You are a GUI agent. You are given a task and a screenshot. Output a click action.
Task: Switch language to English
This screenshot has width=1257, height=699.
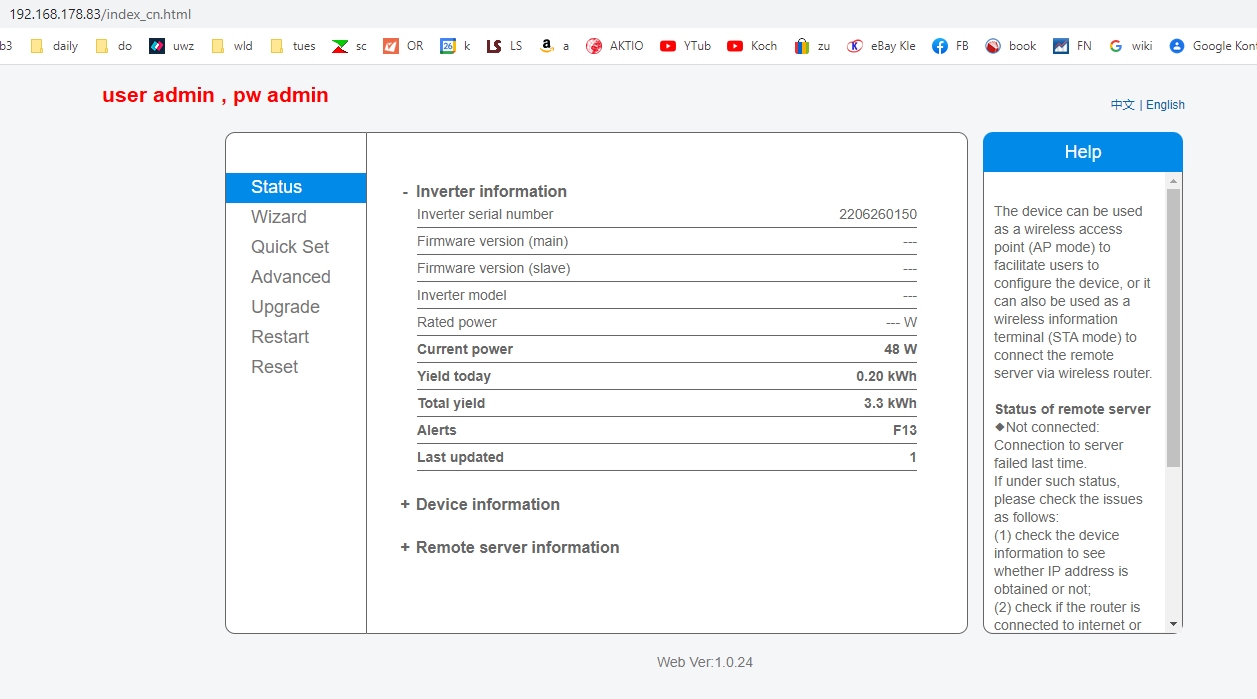(x=1165, y=105)
